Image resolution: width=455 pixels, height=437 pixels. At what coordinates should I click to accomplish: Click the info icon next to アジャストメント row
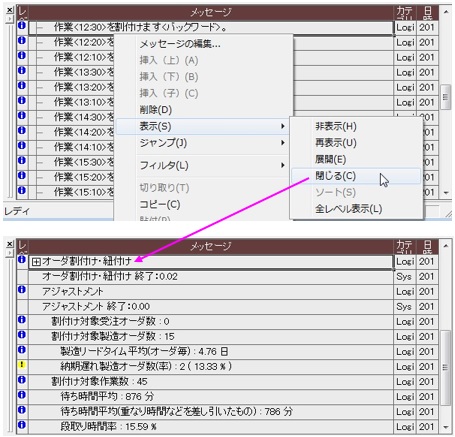pos(22,289)
